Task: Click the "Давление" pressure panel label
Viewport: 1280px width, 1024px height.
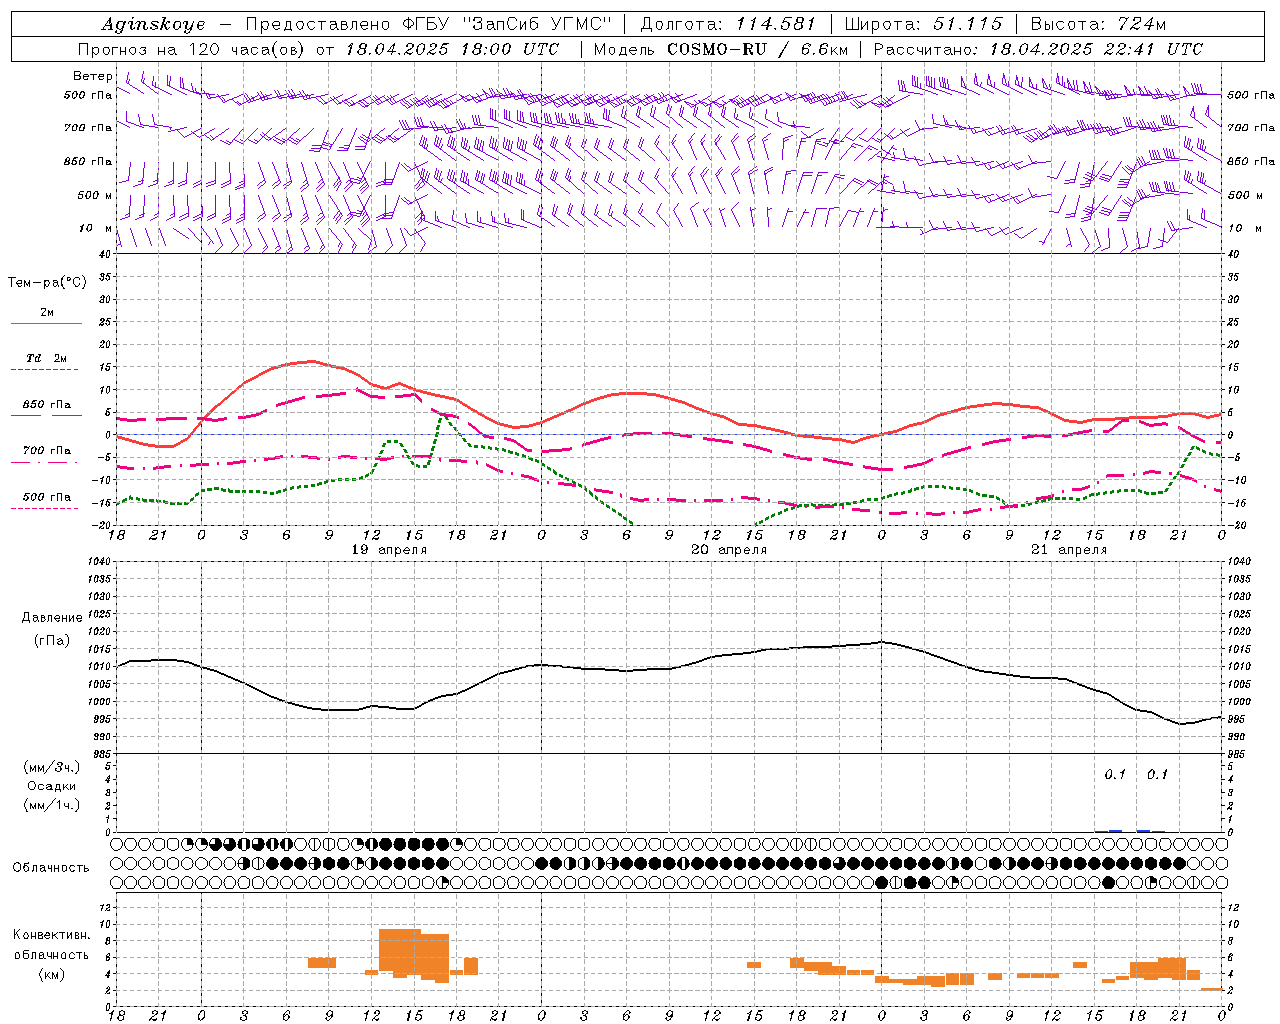Action: pyautogui.click(x=52, y=618)
